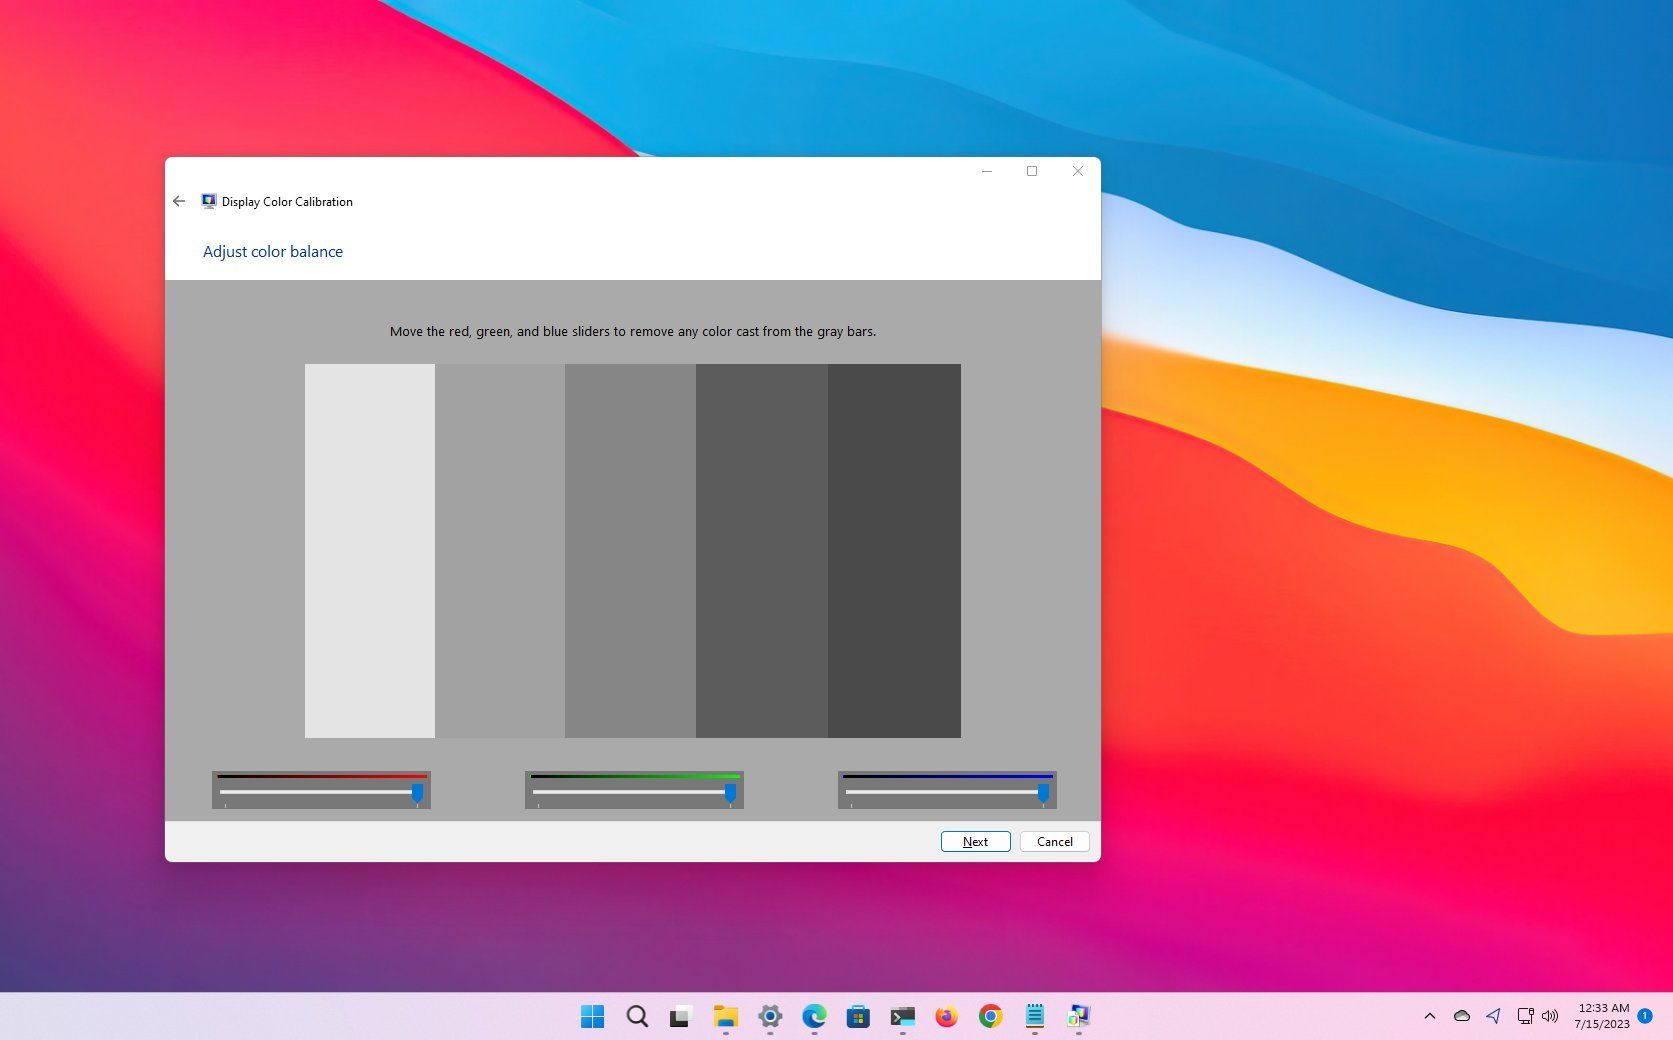Image resolution: width=1673 pixels, height=1040 pixels.
Task: Click the lightest gray calibration bar
Action: tap(369, 550)
